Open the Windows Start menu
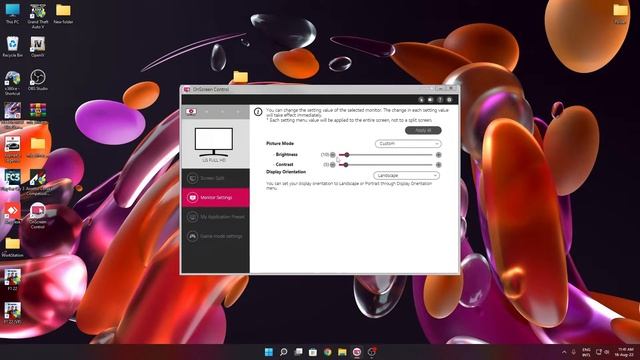This screenshot has height=360, width=640. [x=269, y=352]
